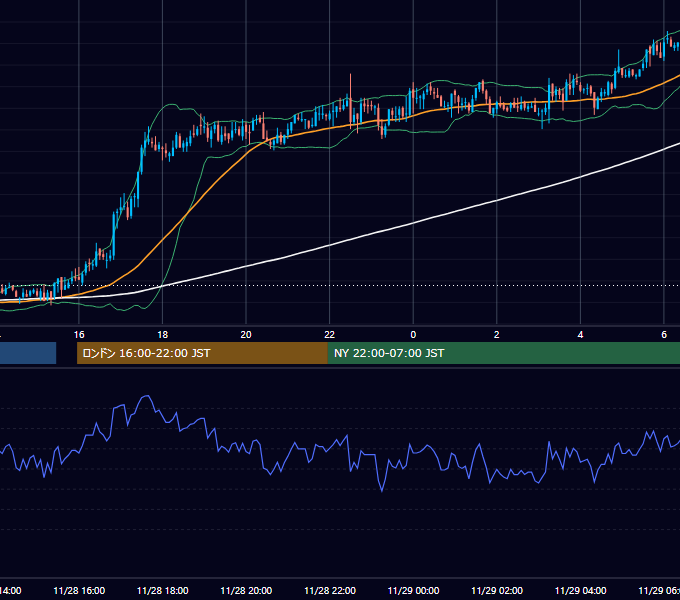Click the 11/28 22:00 date label

330,590
